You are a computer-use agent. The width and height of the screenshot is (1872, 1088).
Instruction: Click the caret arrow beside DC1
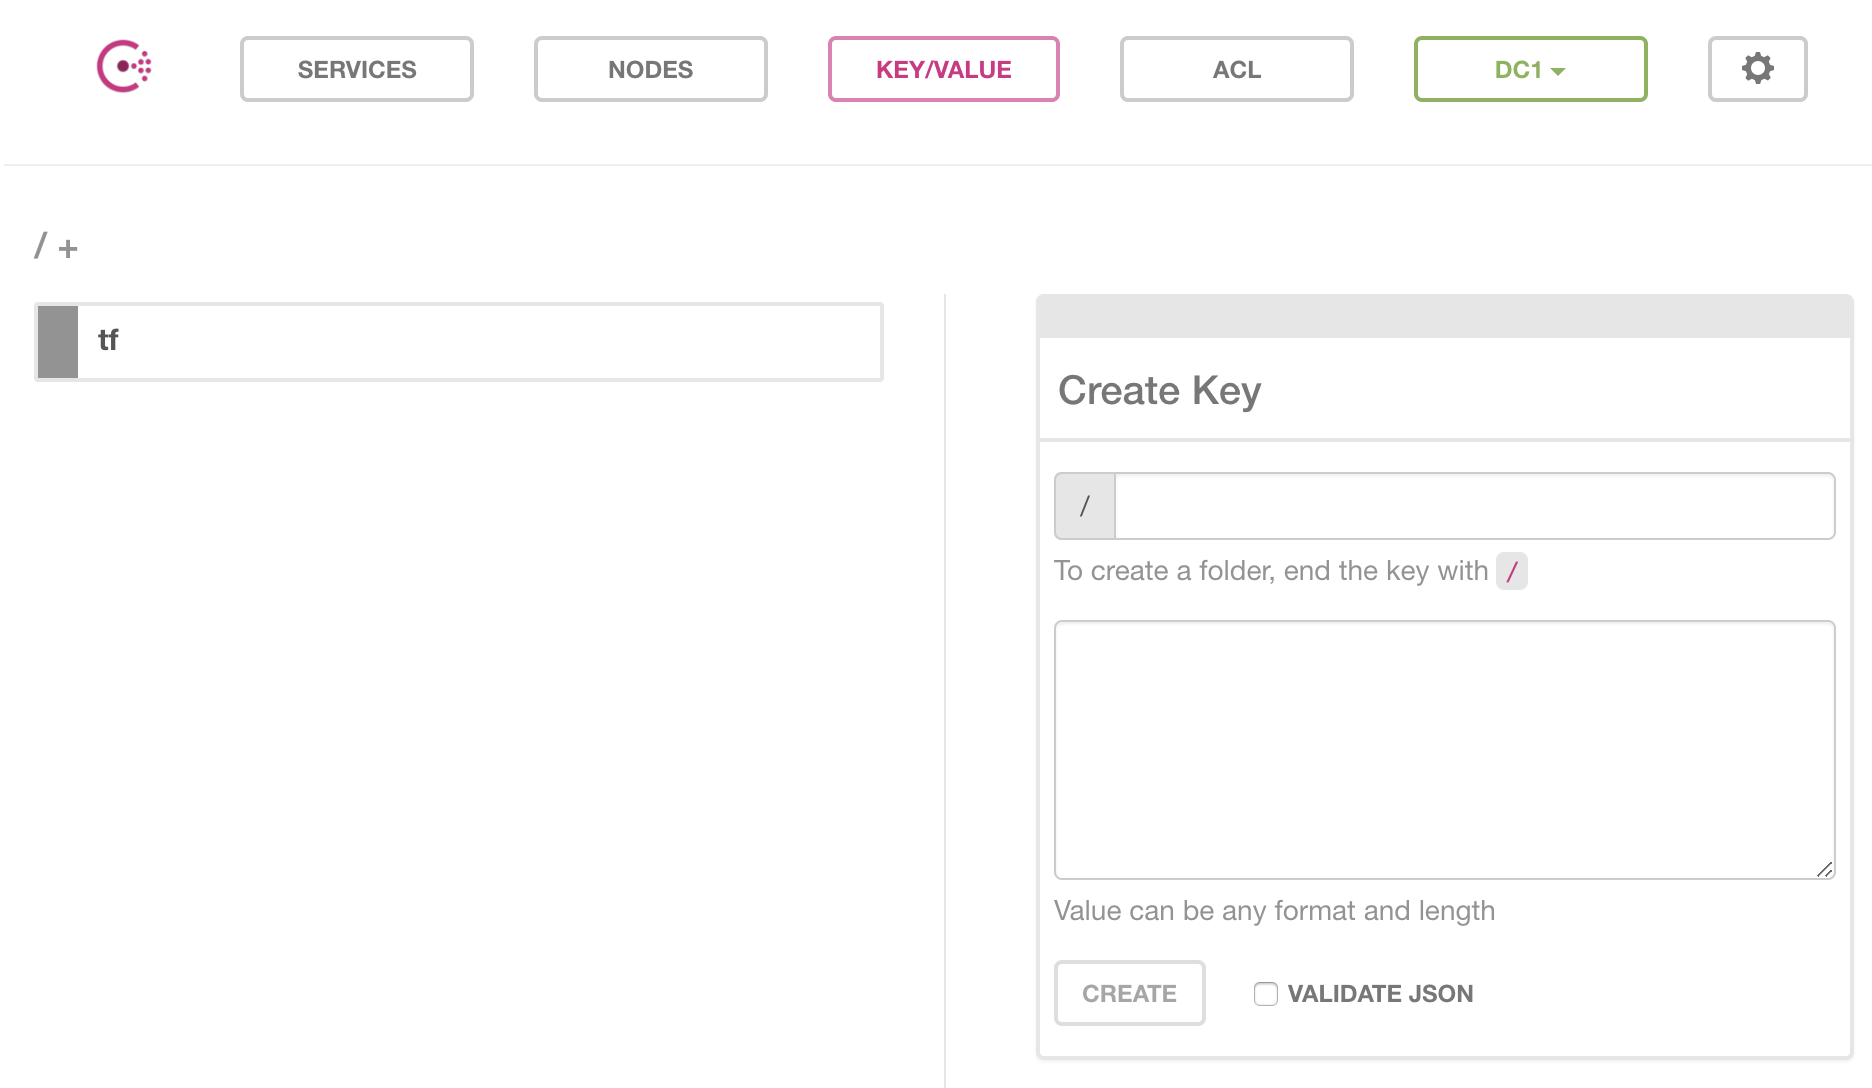coord(1558,71)
